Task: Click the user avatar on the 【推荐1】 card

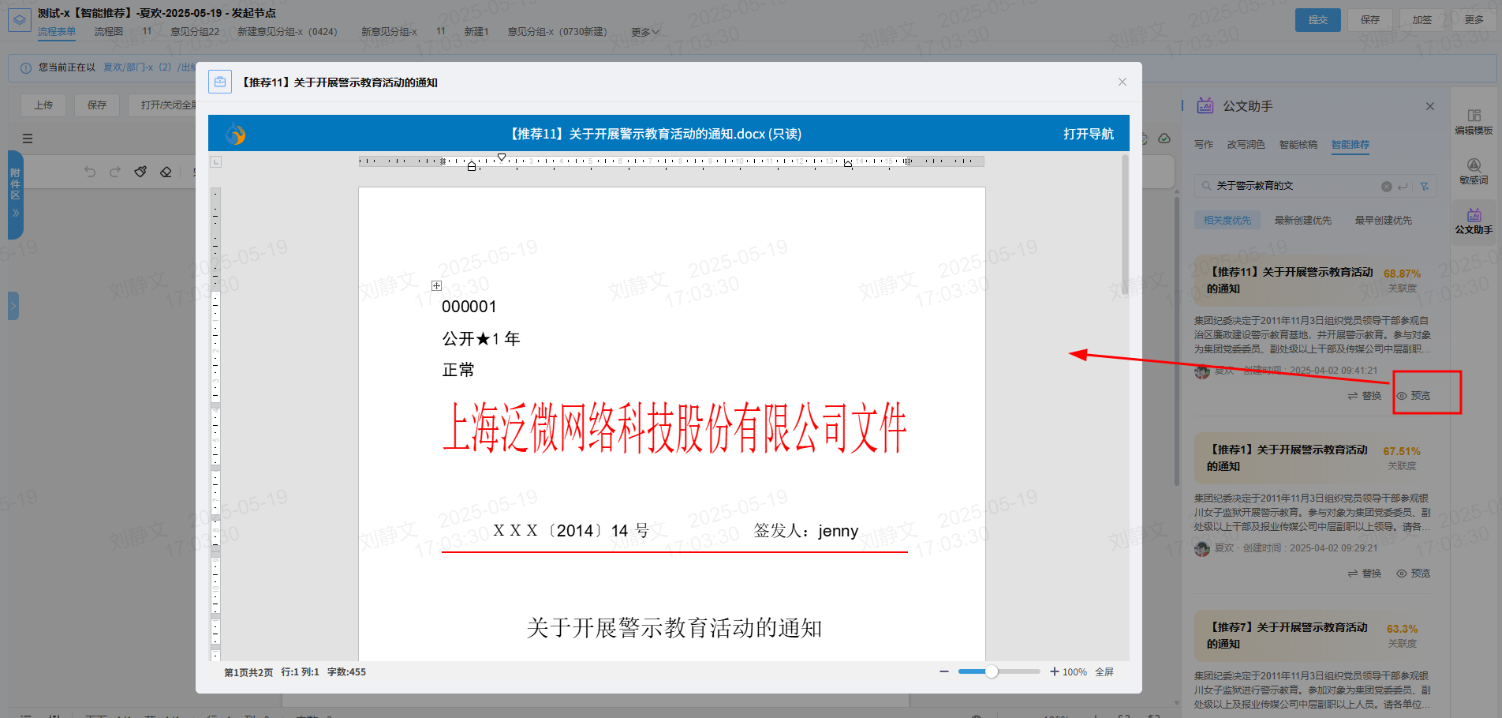Action: (x=1202, y=548)
